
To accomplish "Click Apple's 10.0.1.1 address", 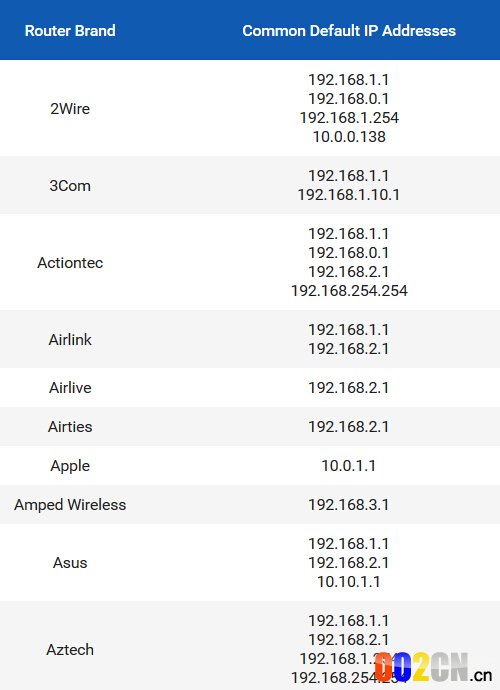I will pyautogui.click(x=349, y=466).
